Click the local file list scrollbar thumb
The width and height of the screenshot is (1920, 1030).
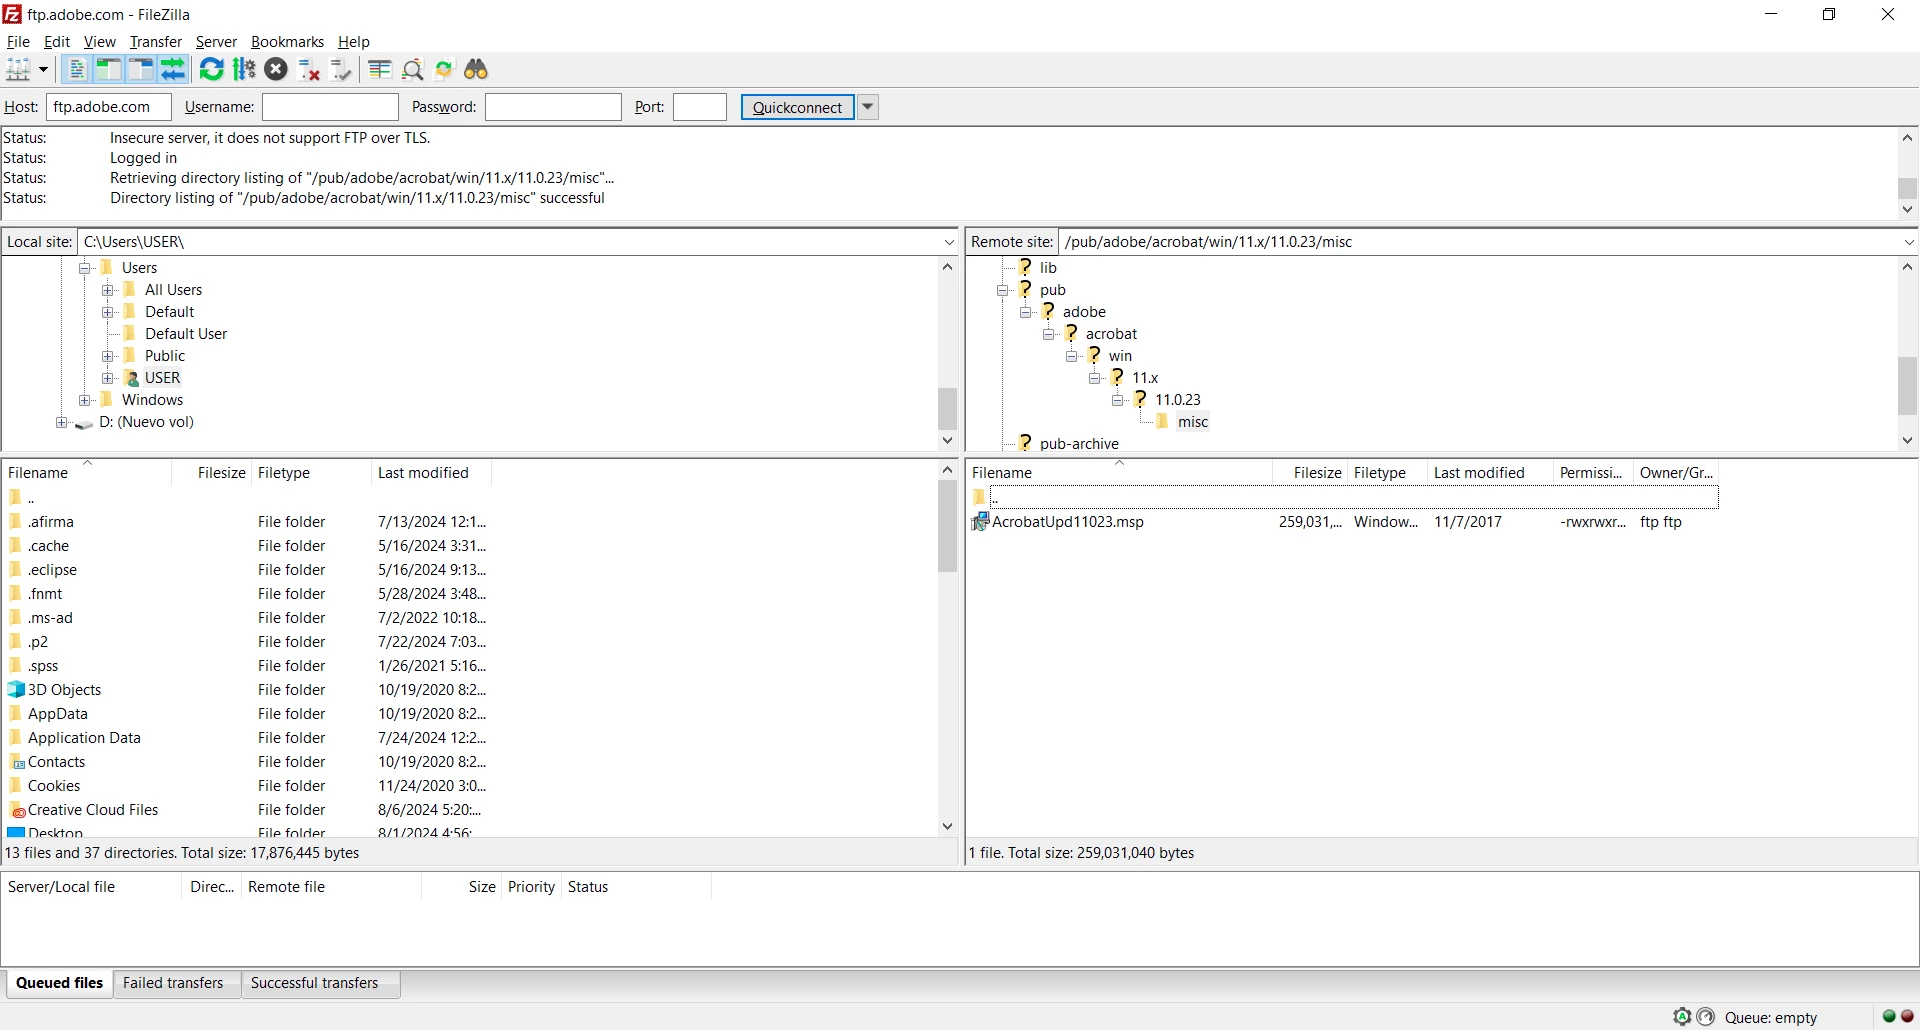click(x=948, y=527)
